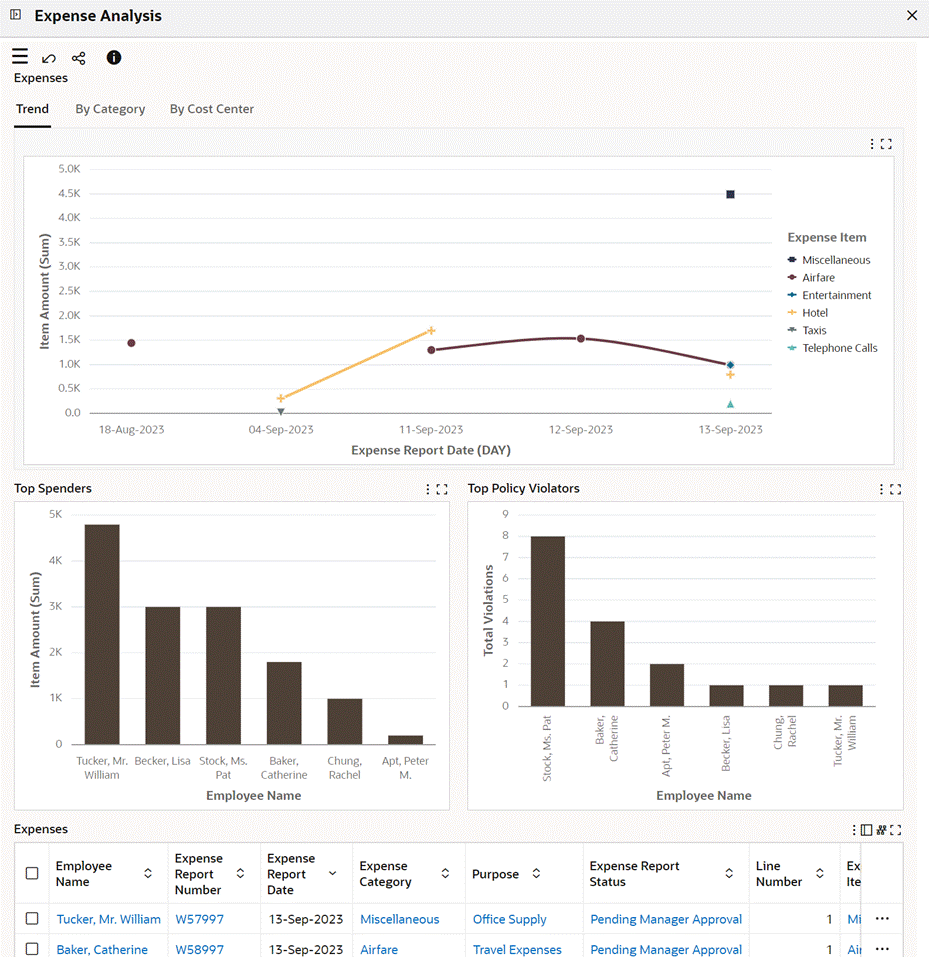Maximize the Top Policy Violators chart
Image resolution: width=936 pixels, height=957 pixels.
pyautogui.click(x=895, y=489)
